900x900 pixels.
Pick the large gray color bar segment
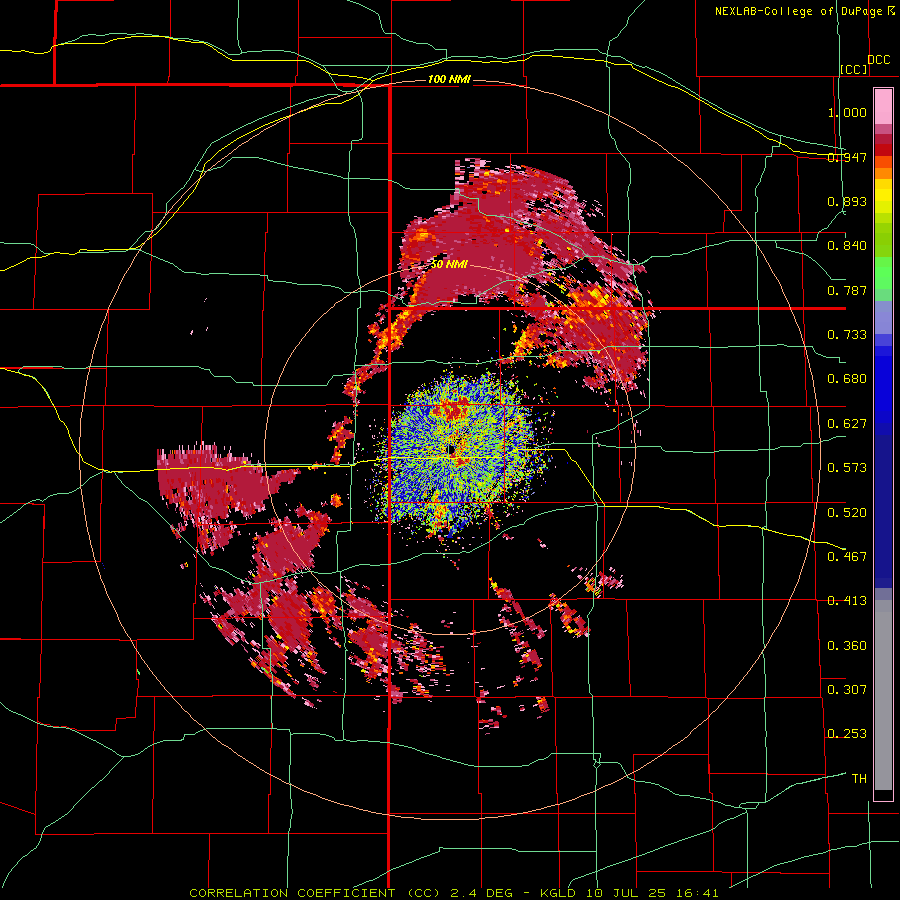tap(883, 695)
